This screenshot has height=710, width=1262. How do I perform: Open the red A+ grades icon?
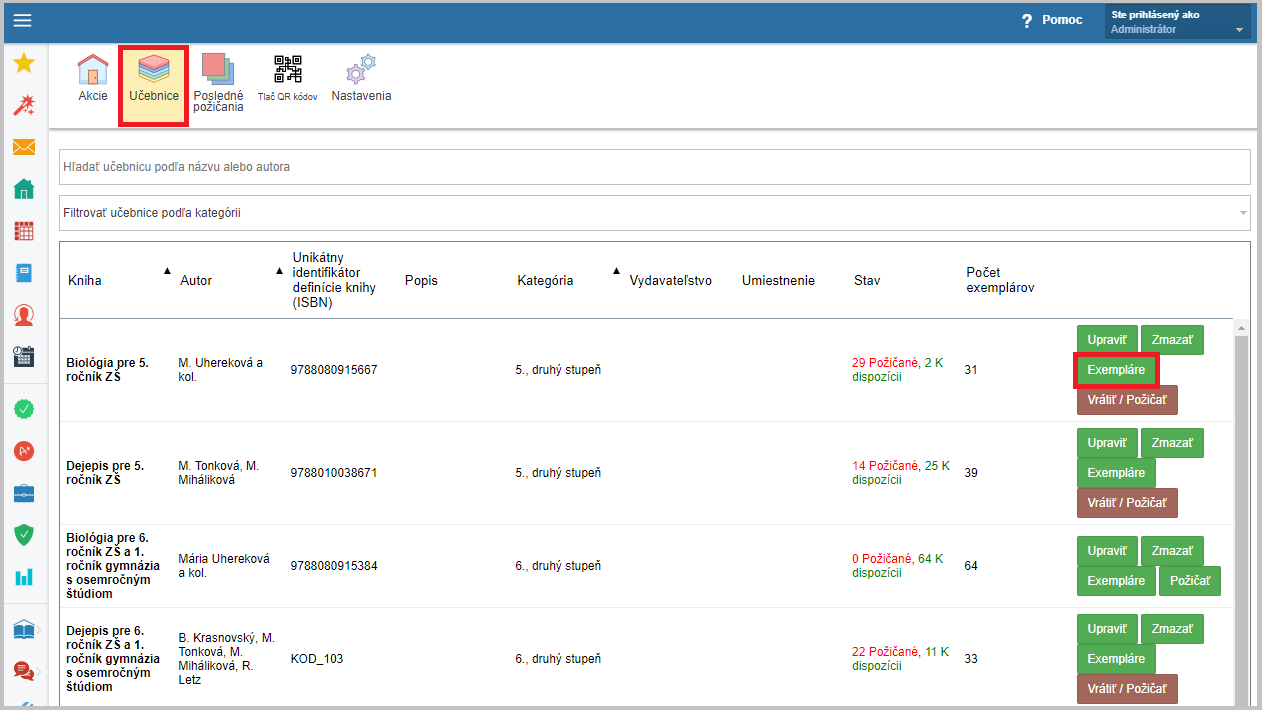(24, 451)
